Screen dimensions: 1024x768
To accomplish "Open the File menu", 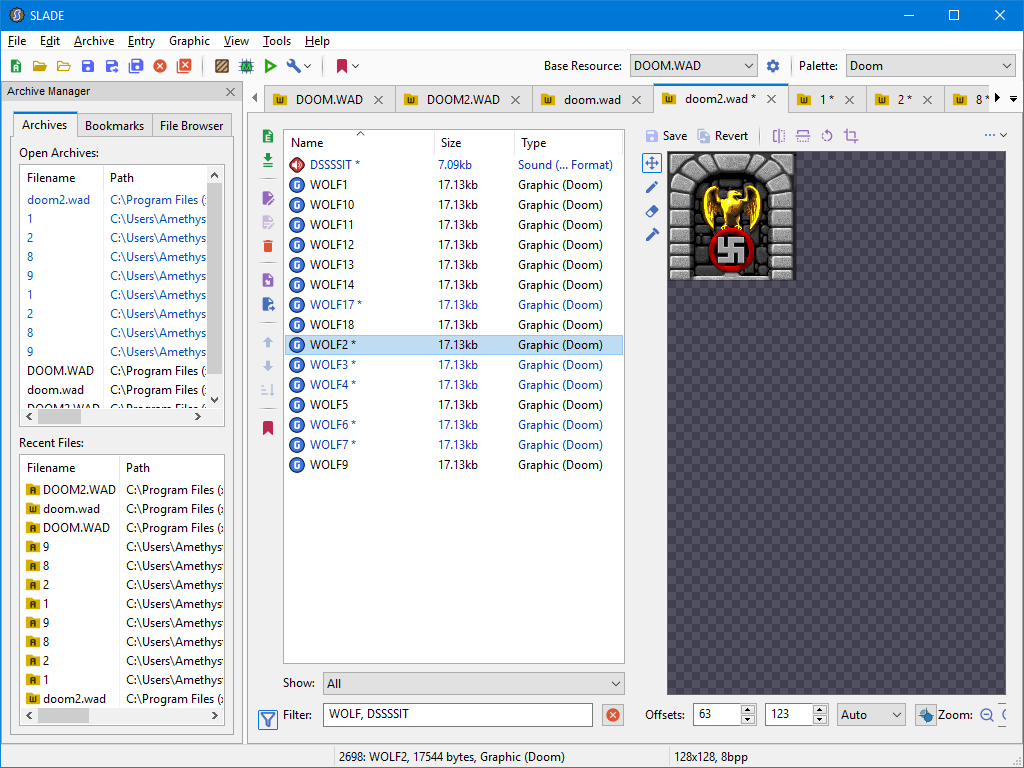I will [17, 40].
